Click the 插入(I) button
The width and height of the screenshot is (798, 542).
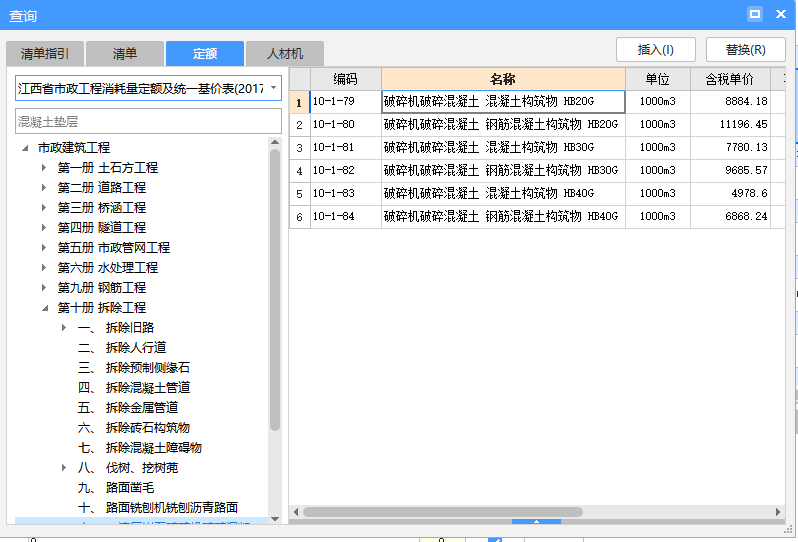pyautogui.click(x=656, y=50)
